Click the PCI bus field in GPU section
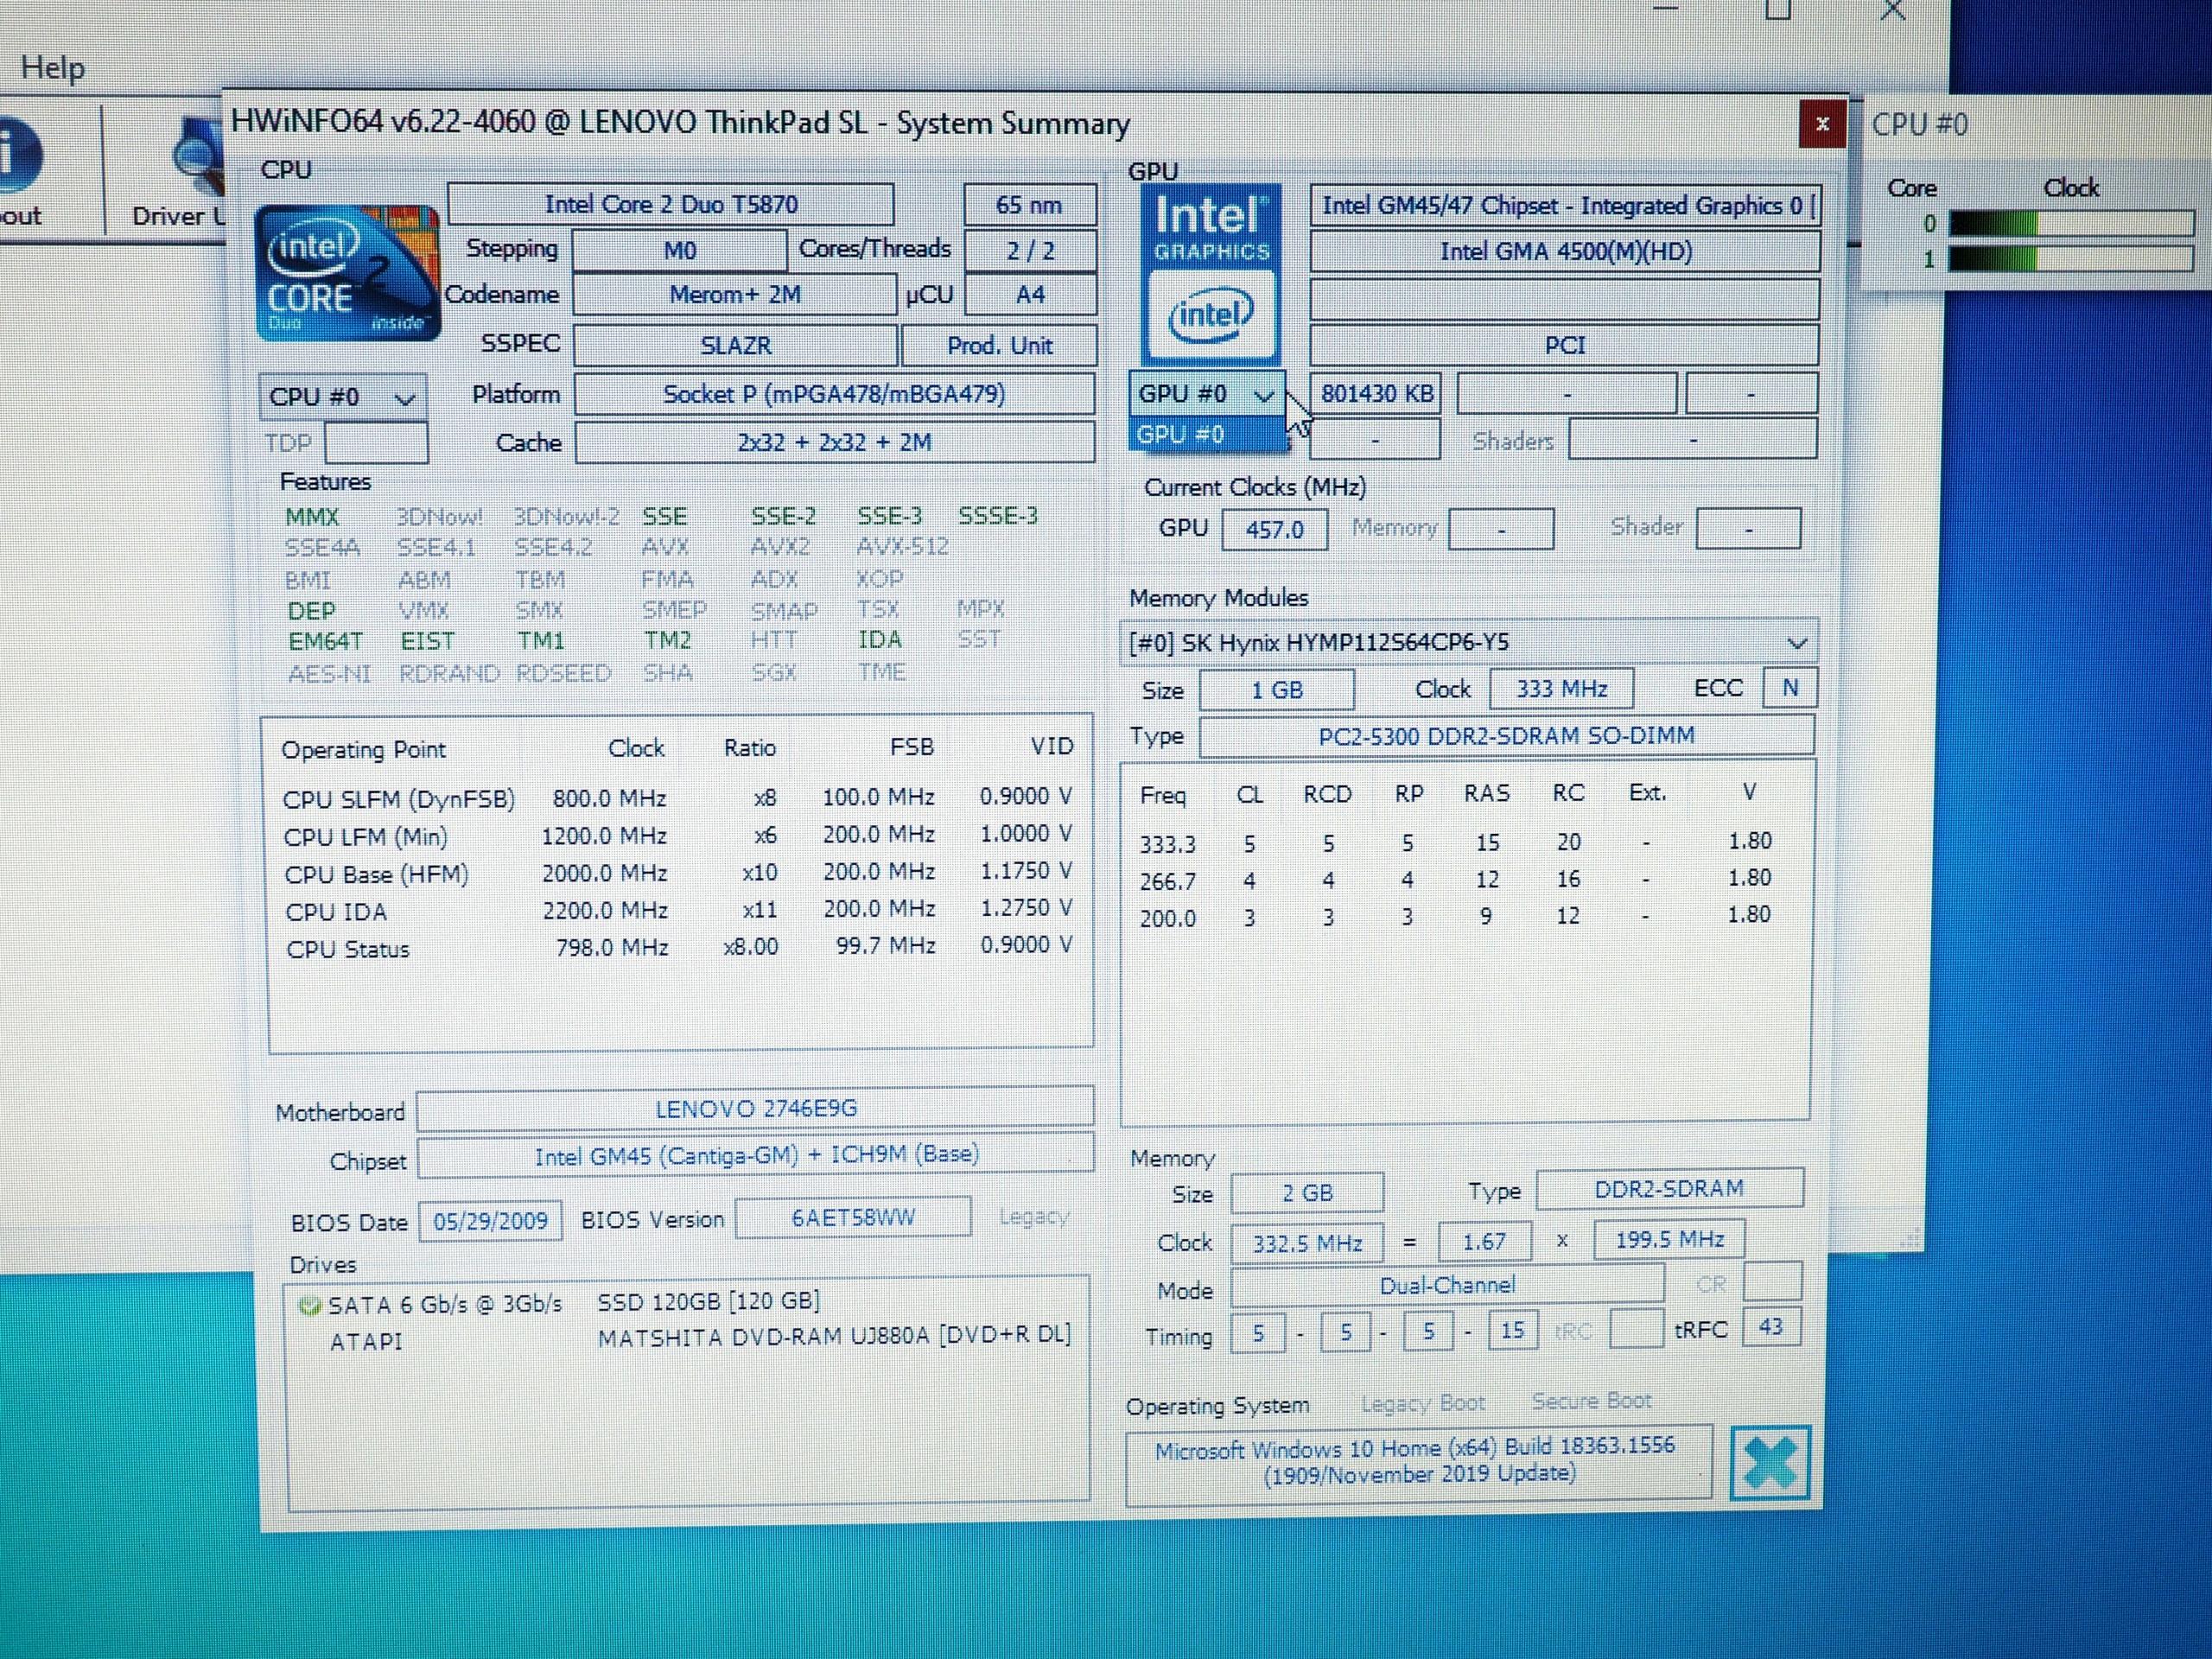Screen dimensions: 2212x1659 [1565, 346]
